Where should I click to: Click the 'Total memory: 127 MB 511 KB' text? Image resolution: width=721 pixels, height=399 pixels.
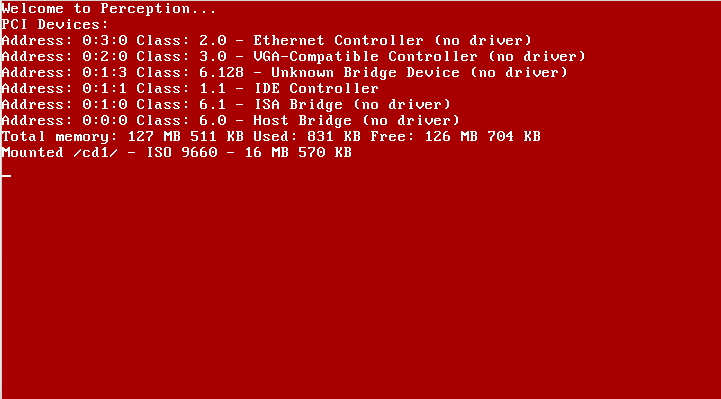123,137
